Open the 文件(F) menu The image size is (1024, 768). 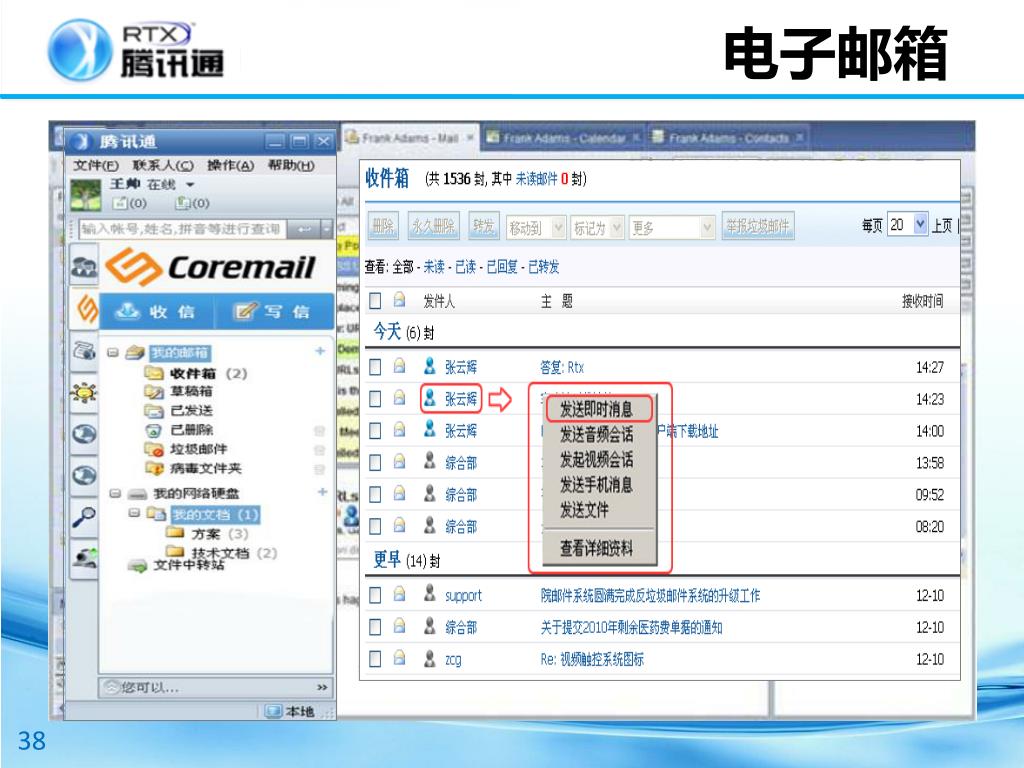click(96, 165)
